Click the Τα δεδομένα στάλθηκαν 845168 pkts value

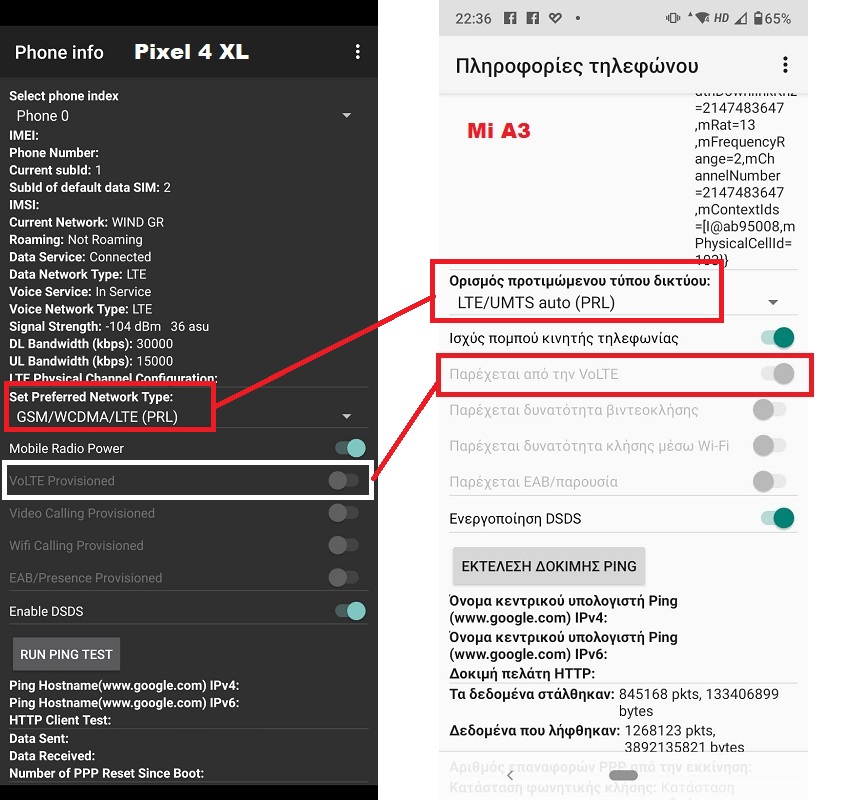(x=699, y=702)
